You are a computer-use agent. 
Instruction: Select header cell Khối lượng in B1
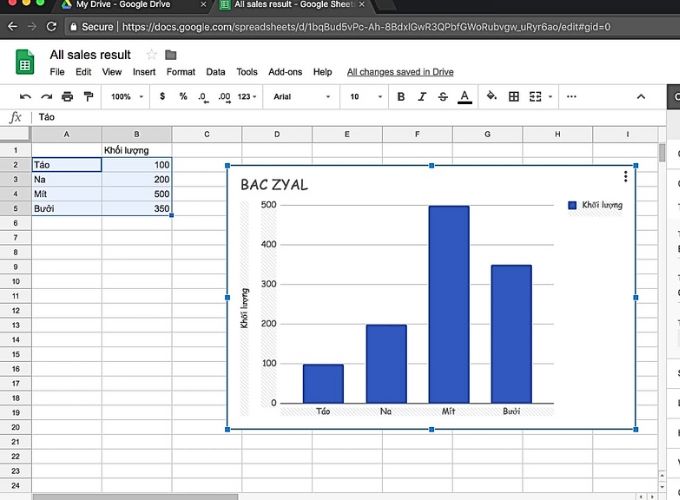coord(137,150)
